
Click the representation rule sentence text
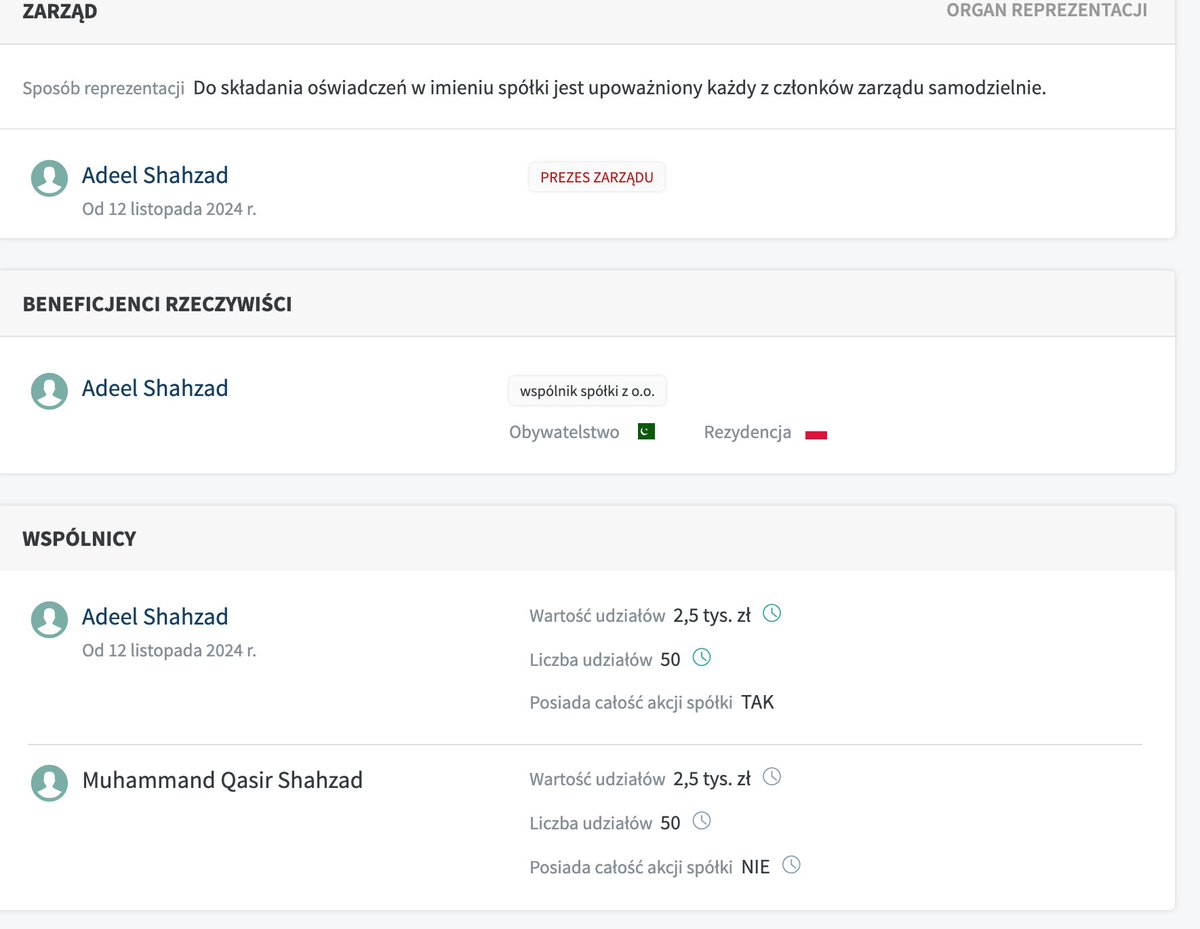pos(620,88)
